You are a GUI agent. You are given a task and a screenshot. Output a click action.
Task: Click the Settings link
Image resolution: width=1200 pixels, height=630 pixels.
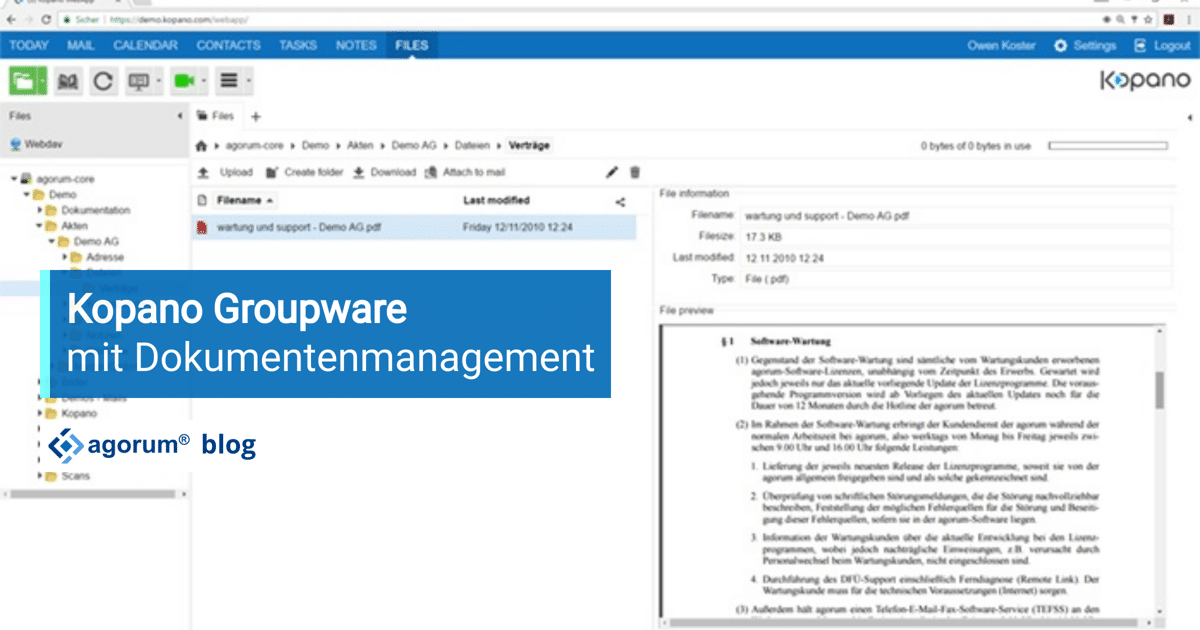pos(1094,46)
